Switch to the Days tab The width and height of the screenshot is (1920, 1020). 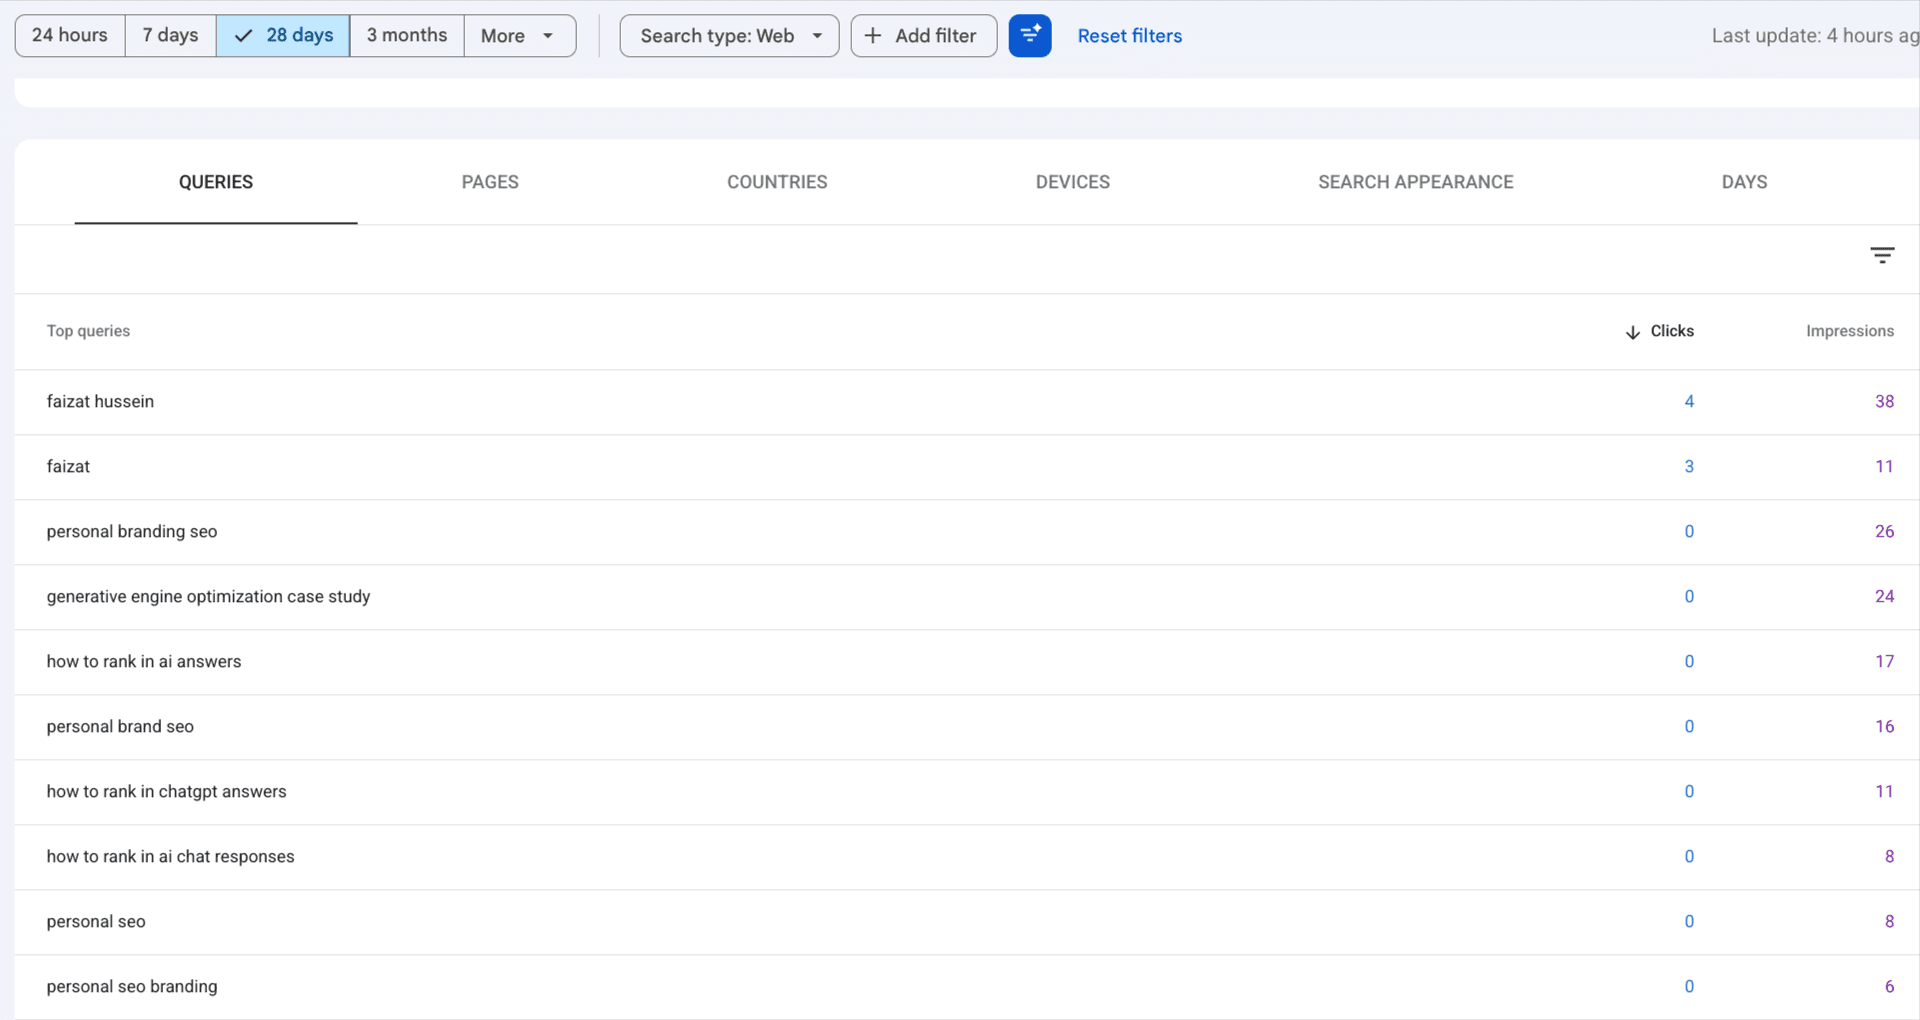click(1745, 182)
